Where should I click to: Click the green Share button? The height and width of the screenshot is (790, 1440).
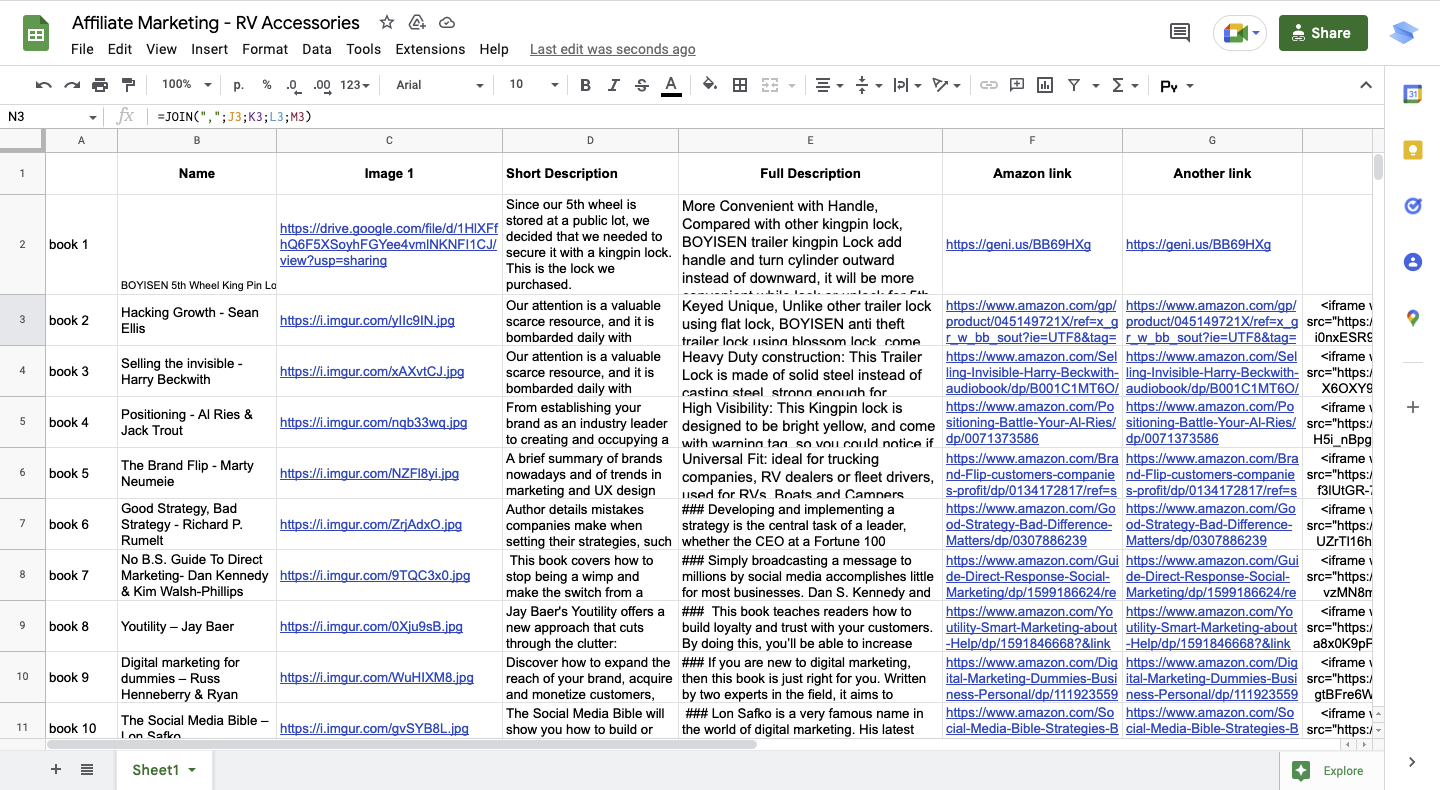1323,33
